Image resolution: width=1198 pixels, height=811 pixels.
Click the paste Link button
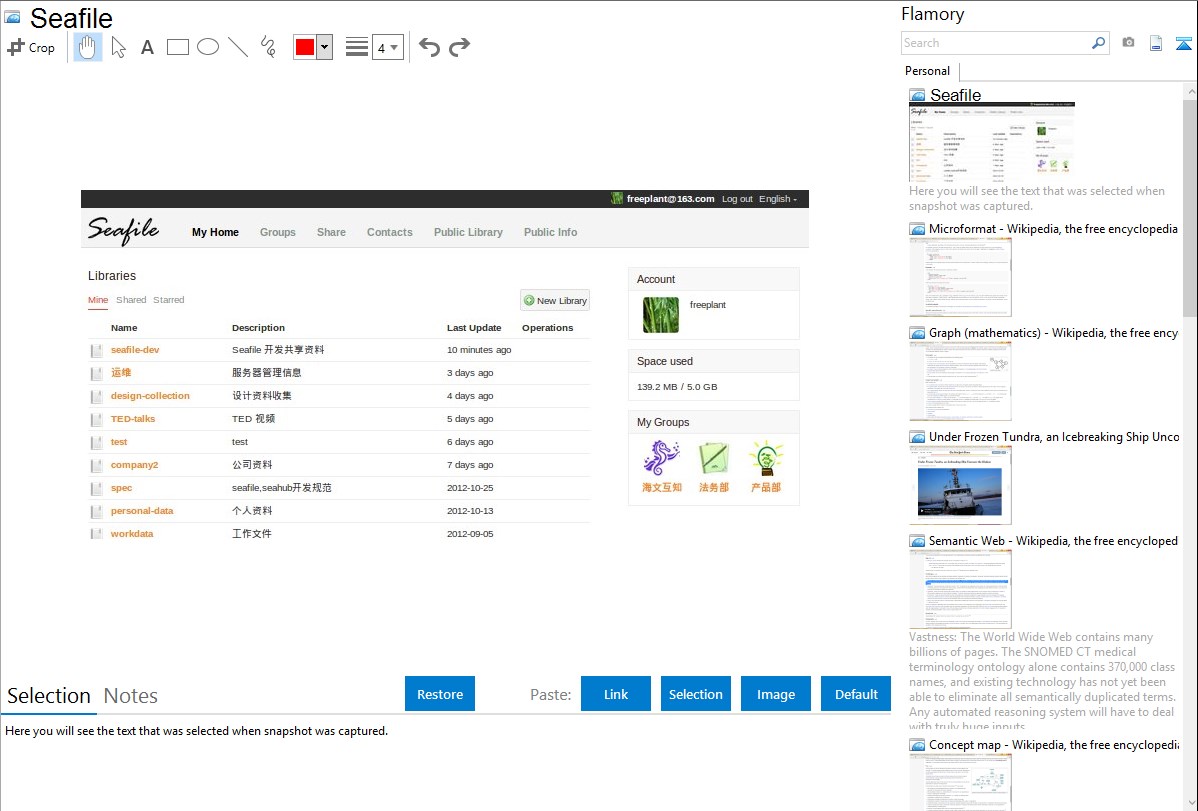[616, 694]
